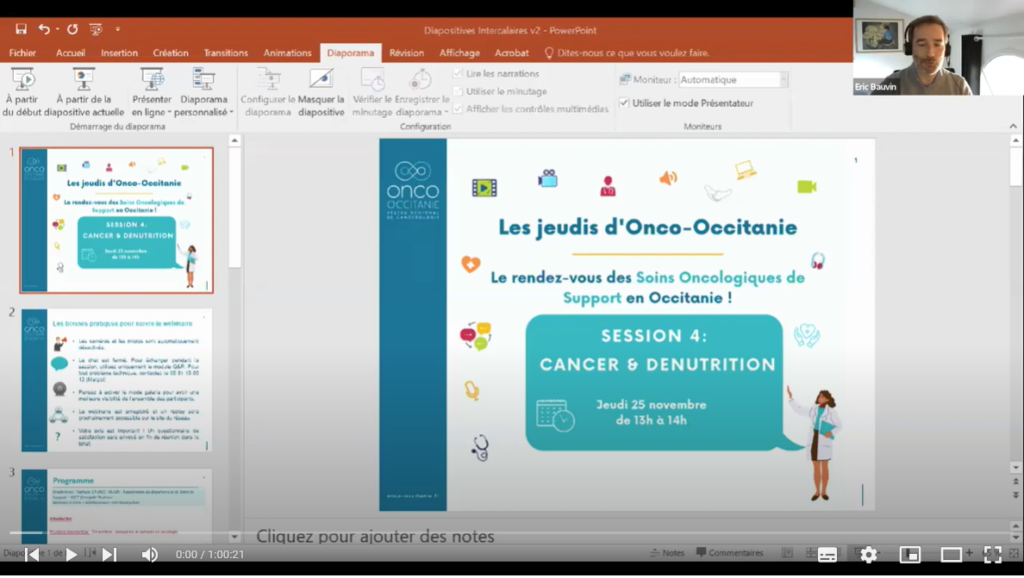
Task: Toggle 'Lire les narrations' checkbox
Action: coord(458,74)
